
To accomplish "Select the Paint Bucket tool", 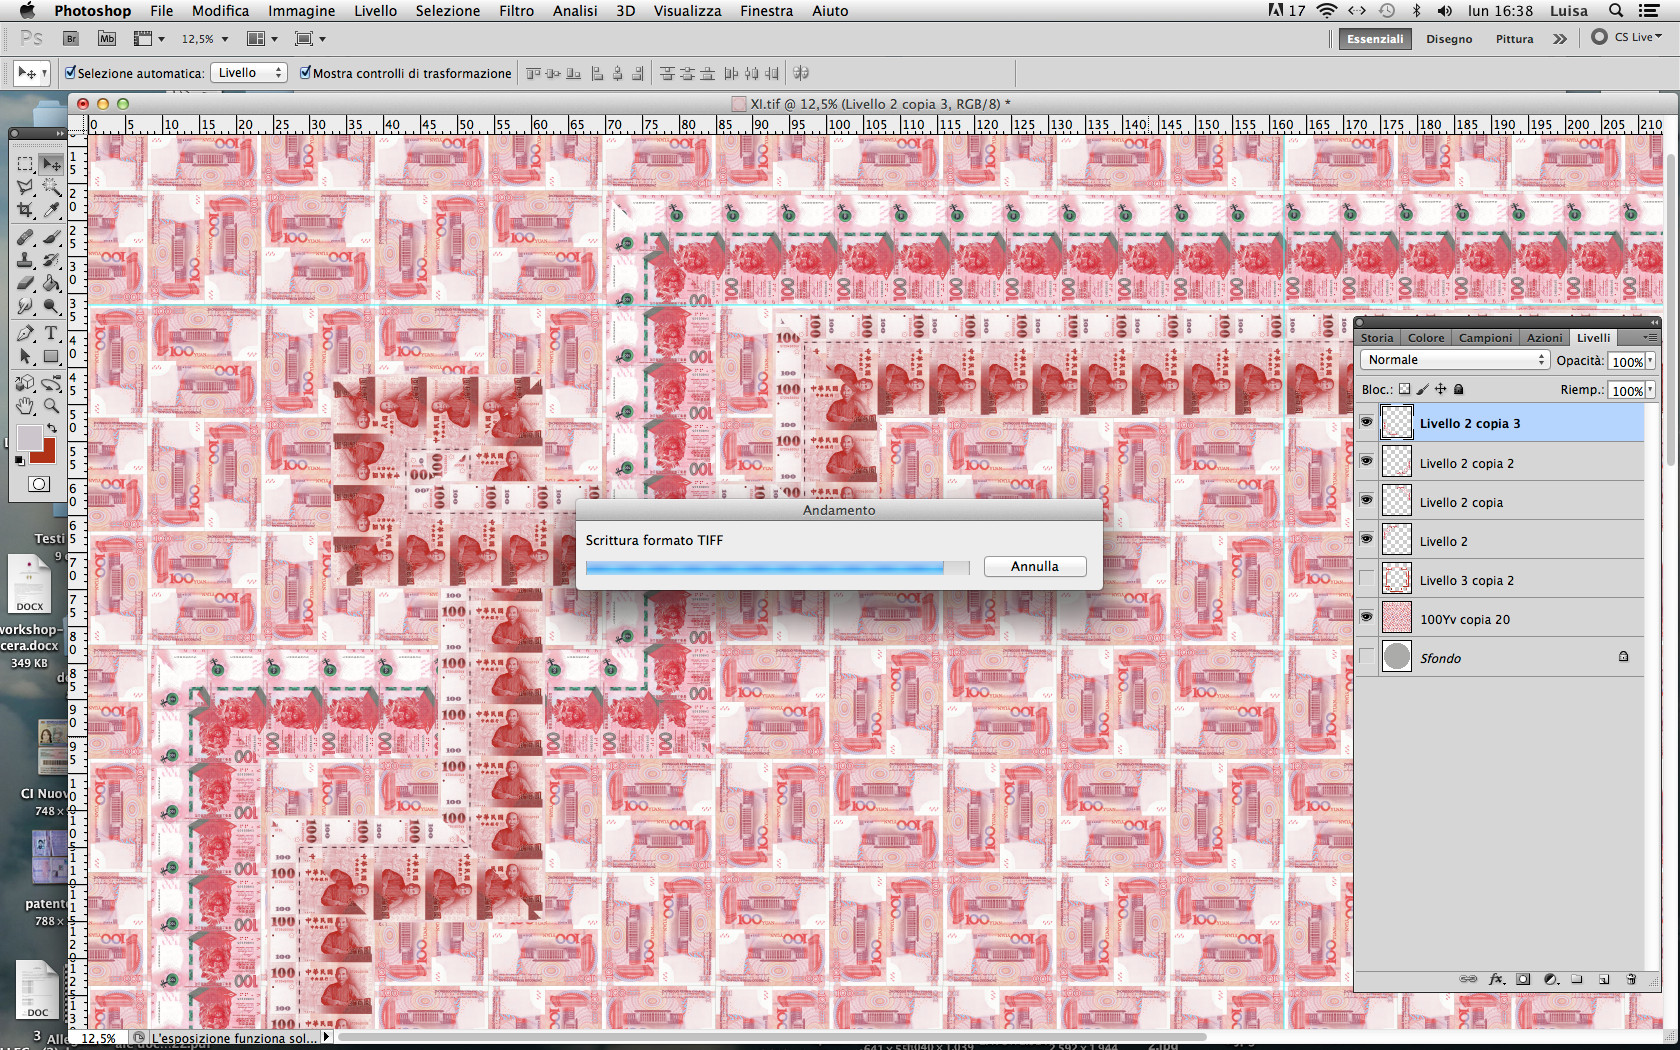I will click(51, 284).
